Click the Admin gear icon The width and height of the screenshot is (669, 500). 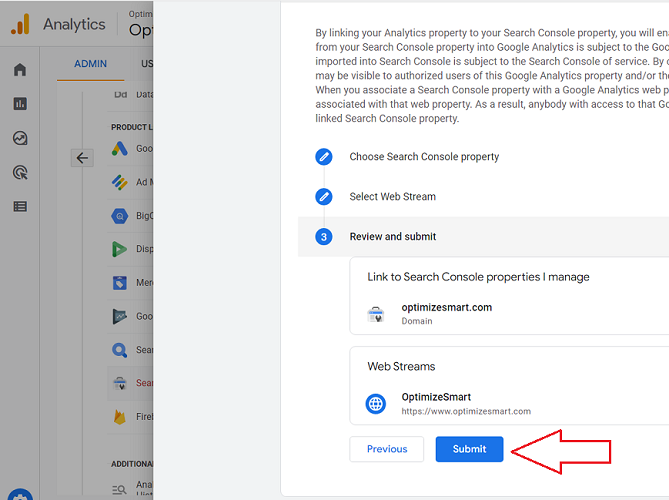(20, 495)
